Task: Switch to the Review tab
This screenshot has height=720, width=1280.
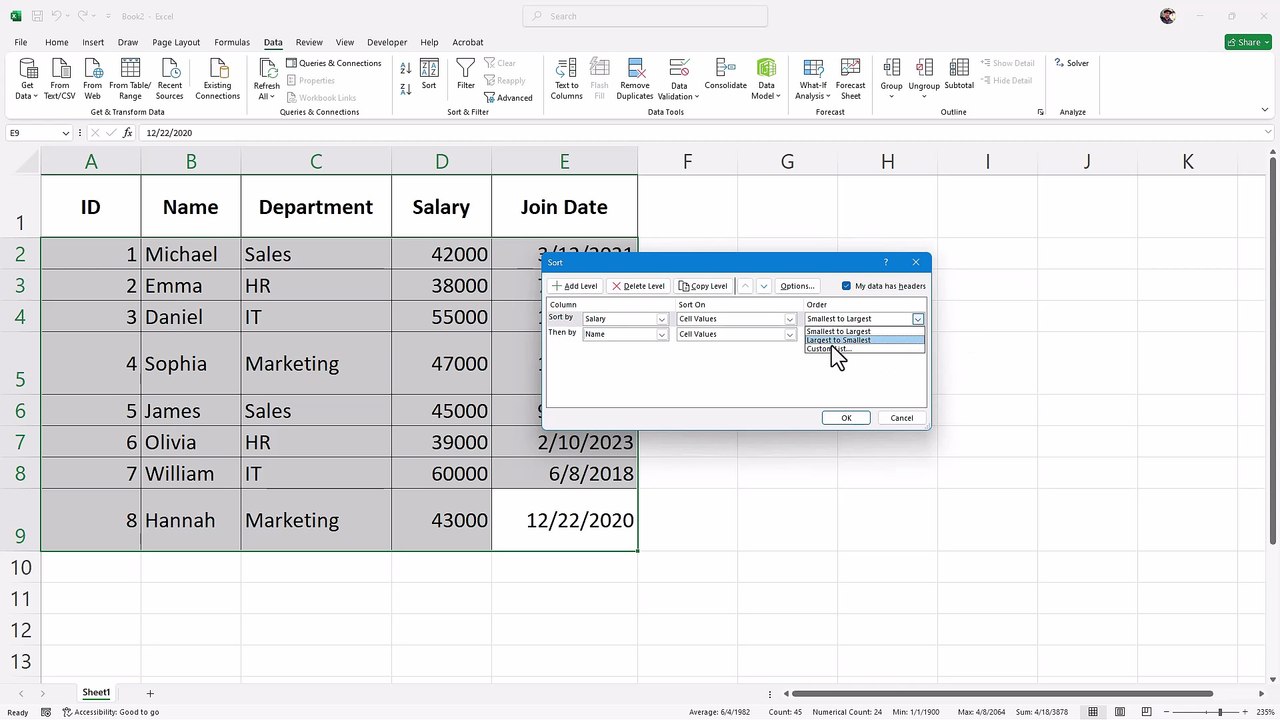Action: pos(309,42)
